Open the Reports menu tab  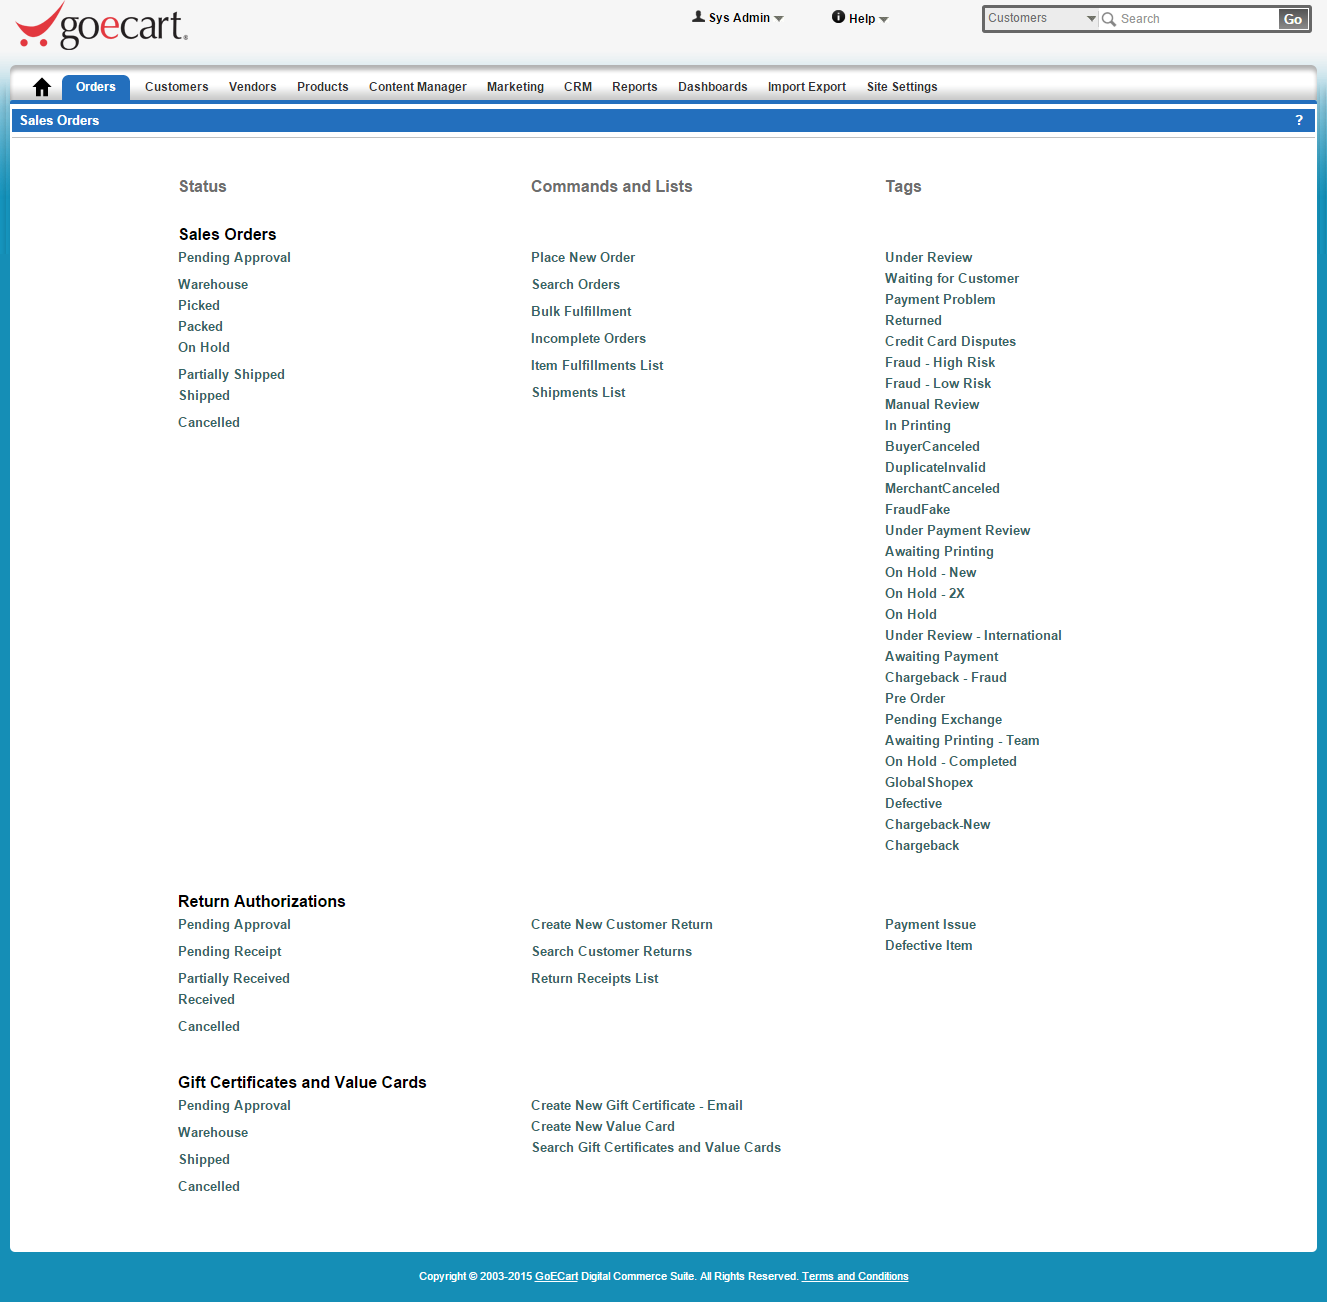[634, 87]
